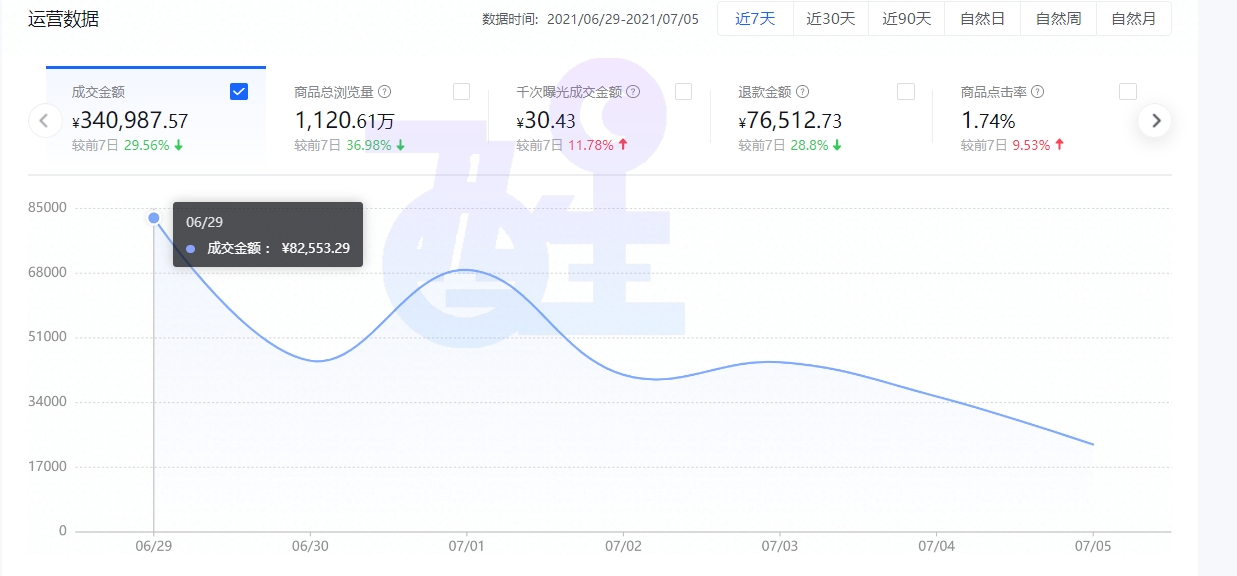The width and height of the screenshot is (1237, 576).
Task: Click the green down arrow next to 29.56%
Action: (176, 144)
